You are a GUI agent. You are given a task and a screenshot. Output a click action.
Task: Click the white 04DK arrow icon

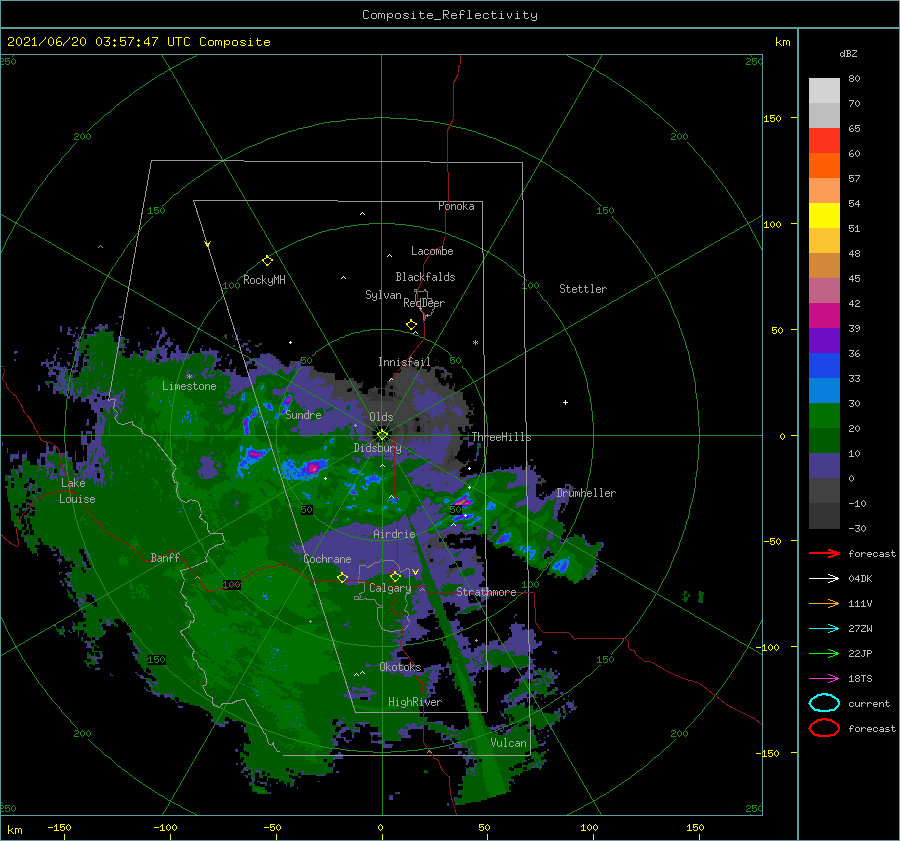point(824,579)
